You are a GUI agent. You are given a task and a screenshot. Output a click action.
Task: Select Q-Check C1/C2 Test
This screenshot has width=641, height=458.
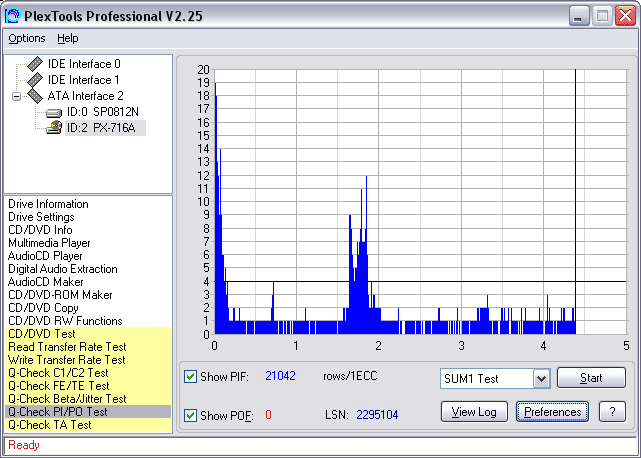[x=88, y=373]
